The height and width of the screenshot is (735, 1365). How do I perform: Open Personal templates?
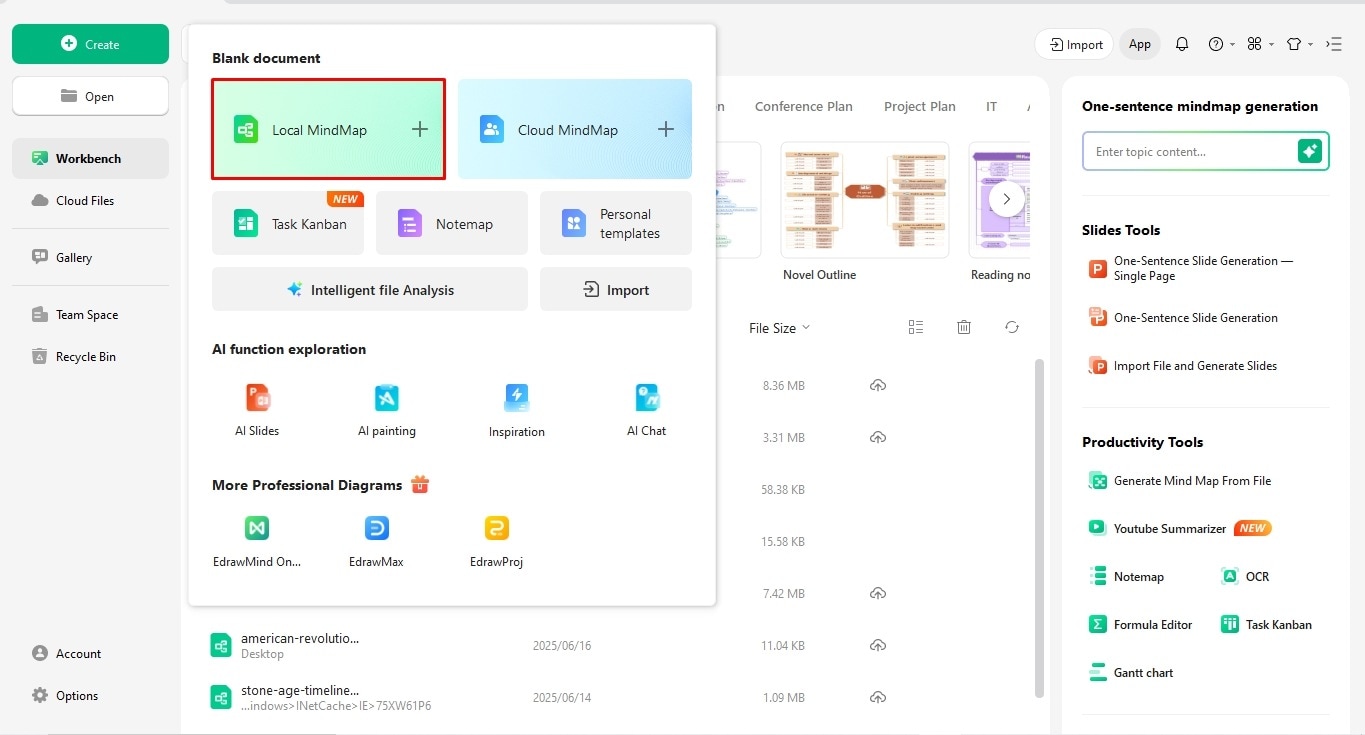coord(616,223)
